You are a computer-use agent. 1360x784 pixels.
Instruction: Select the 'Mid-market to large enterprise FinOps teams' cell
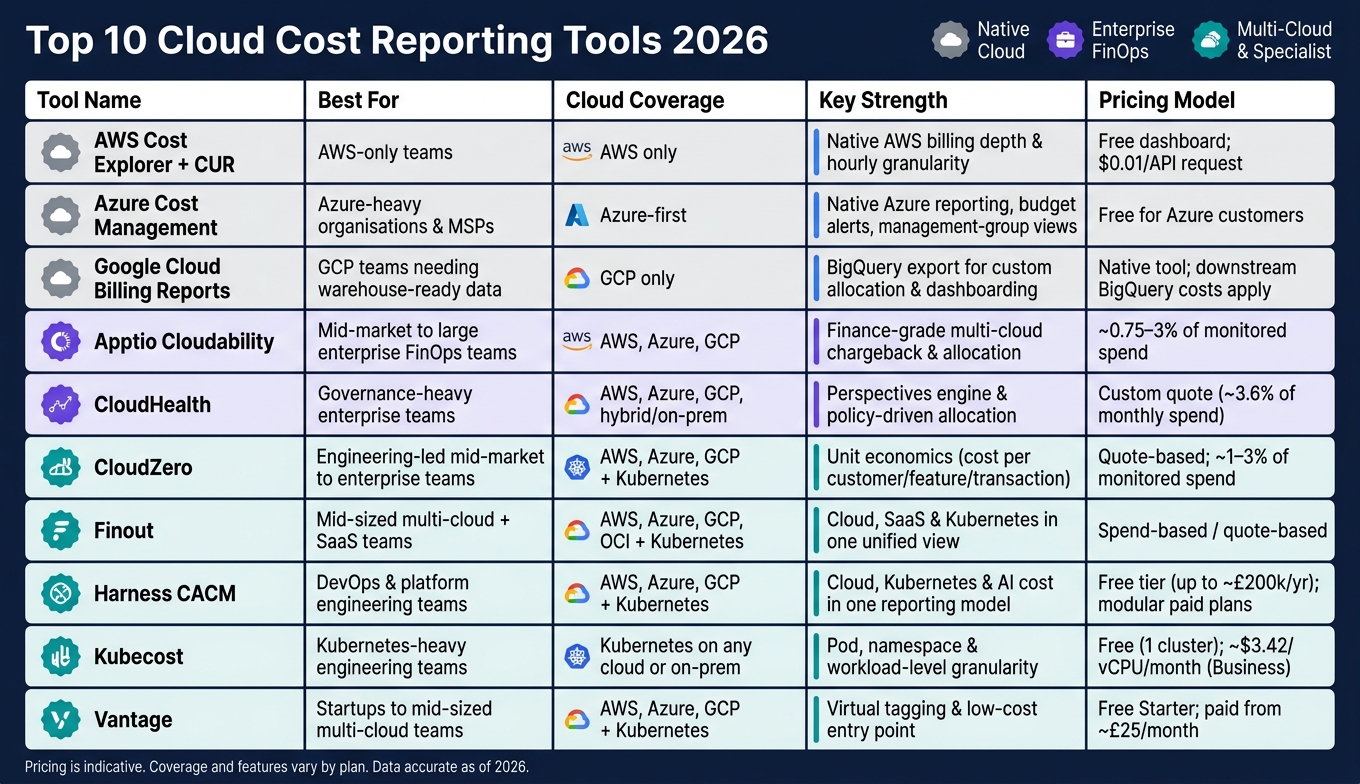pos(429,341)
